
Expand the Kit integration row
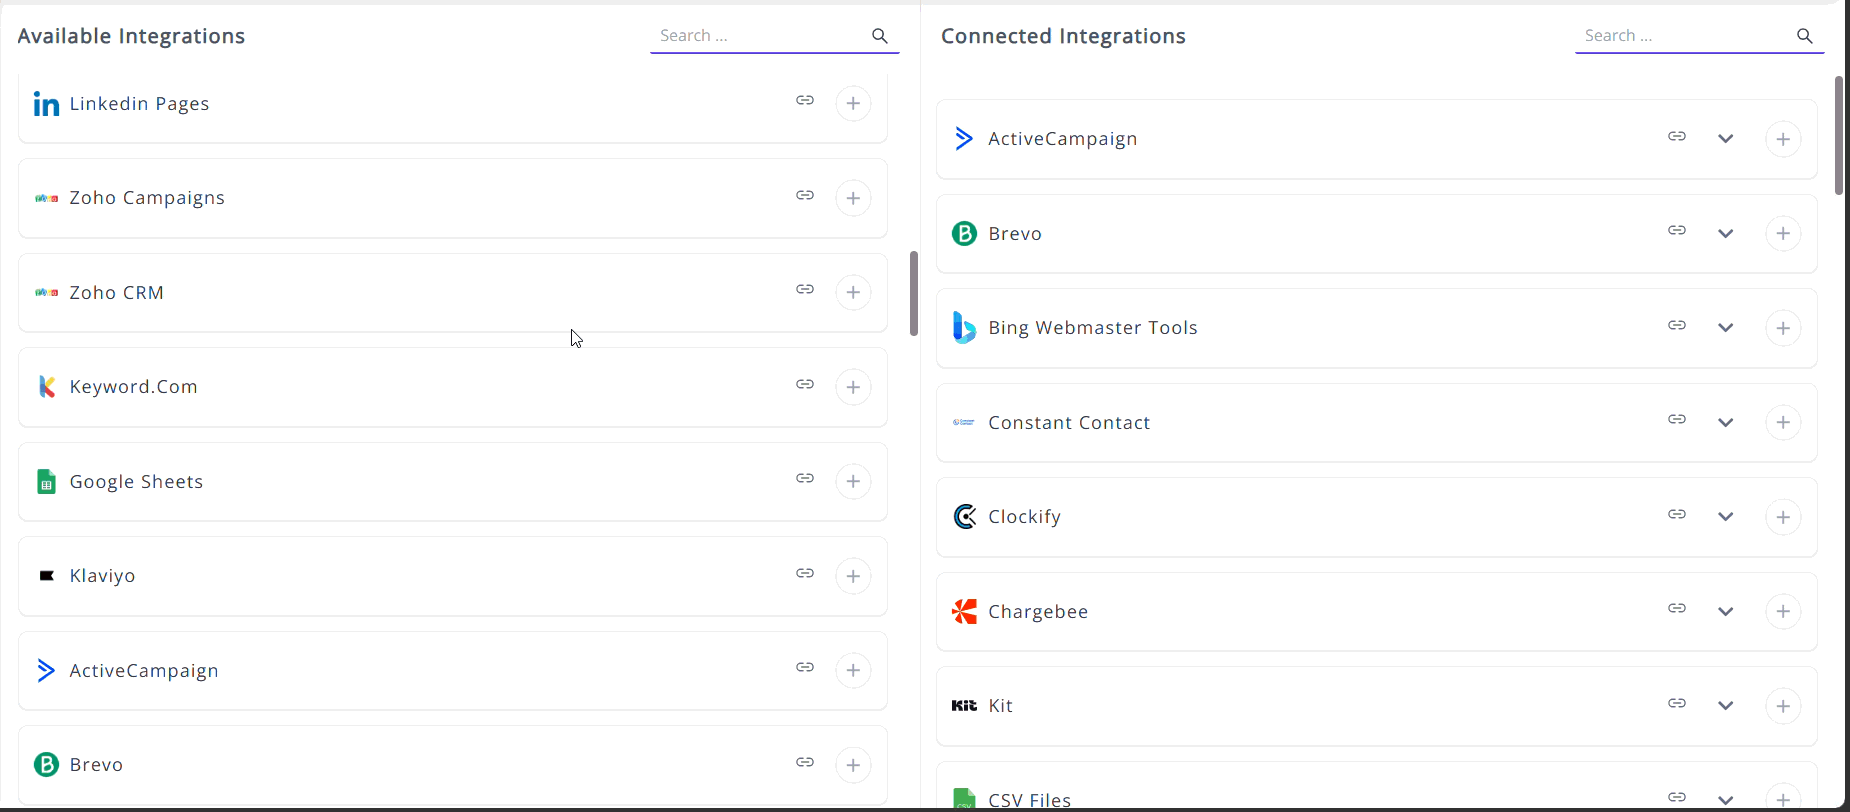1726,706
